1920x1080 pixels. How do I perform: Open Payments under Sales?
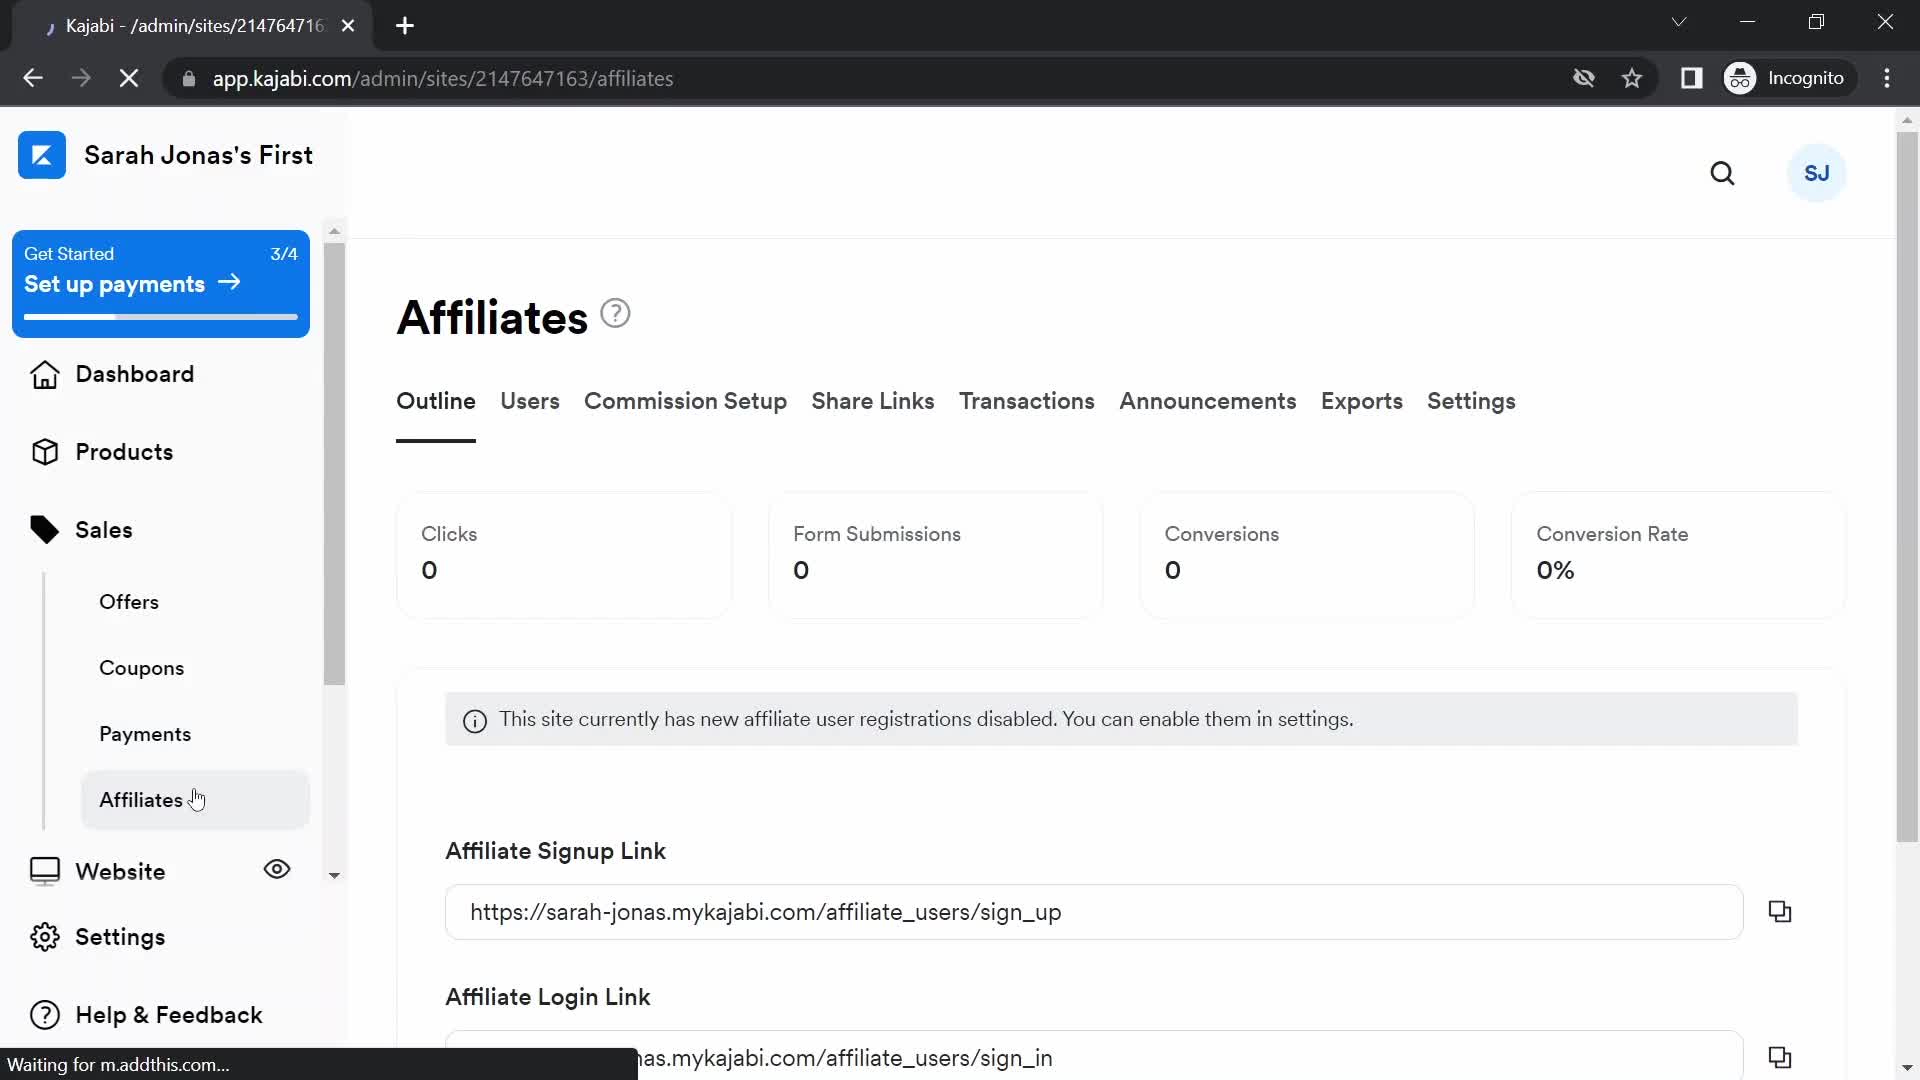(145, 734)
